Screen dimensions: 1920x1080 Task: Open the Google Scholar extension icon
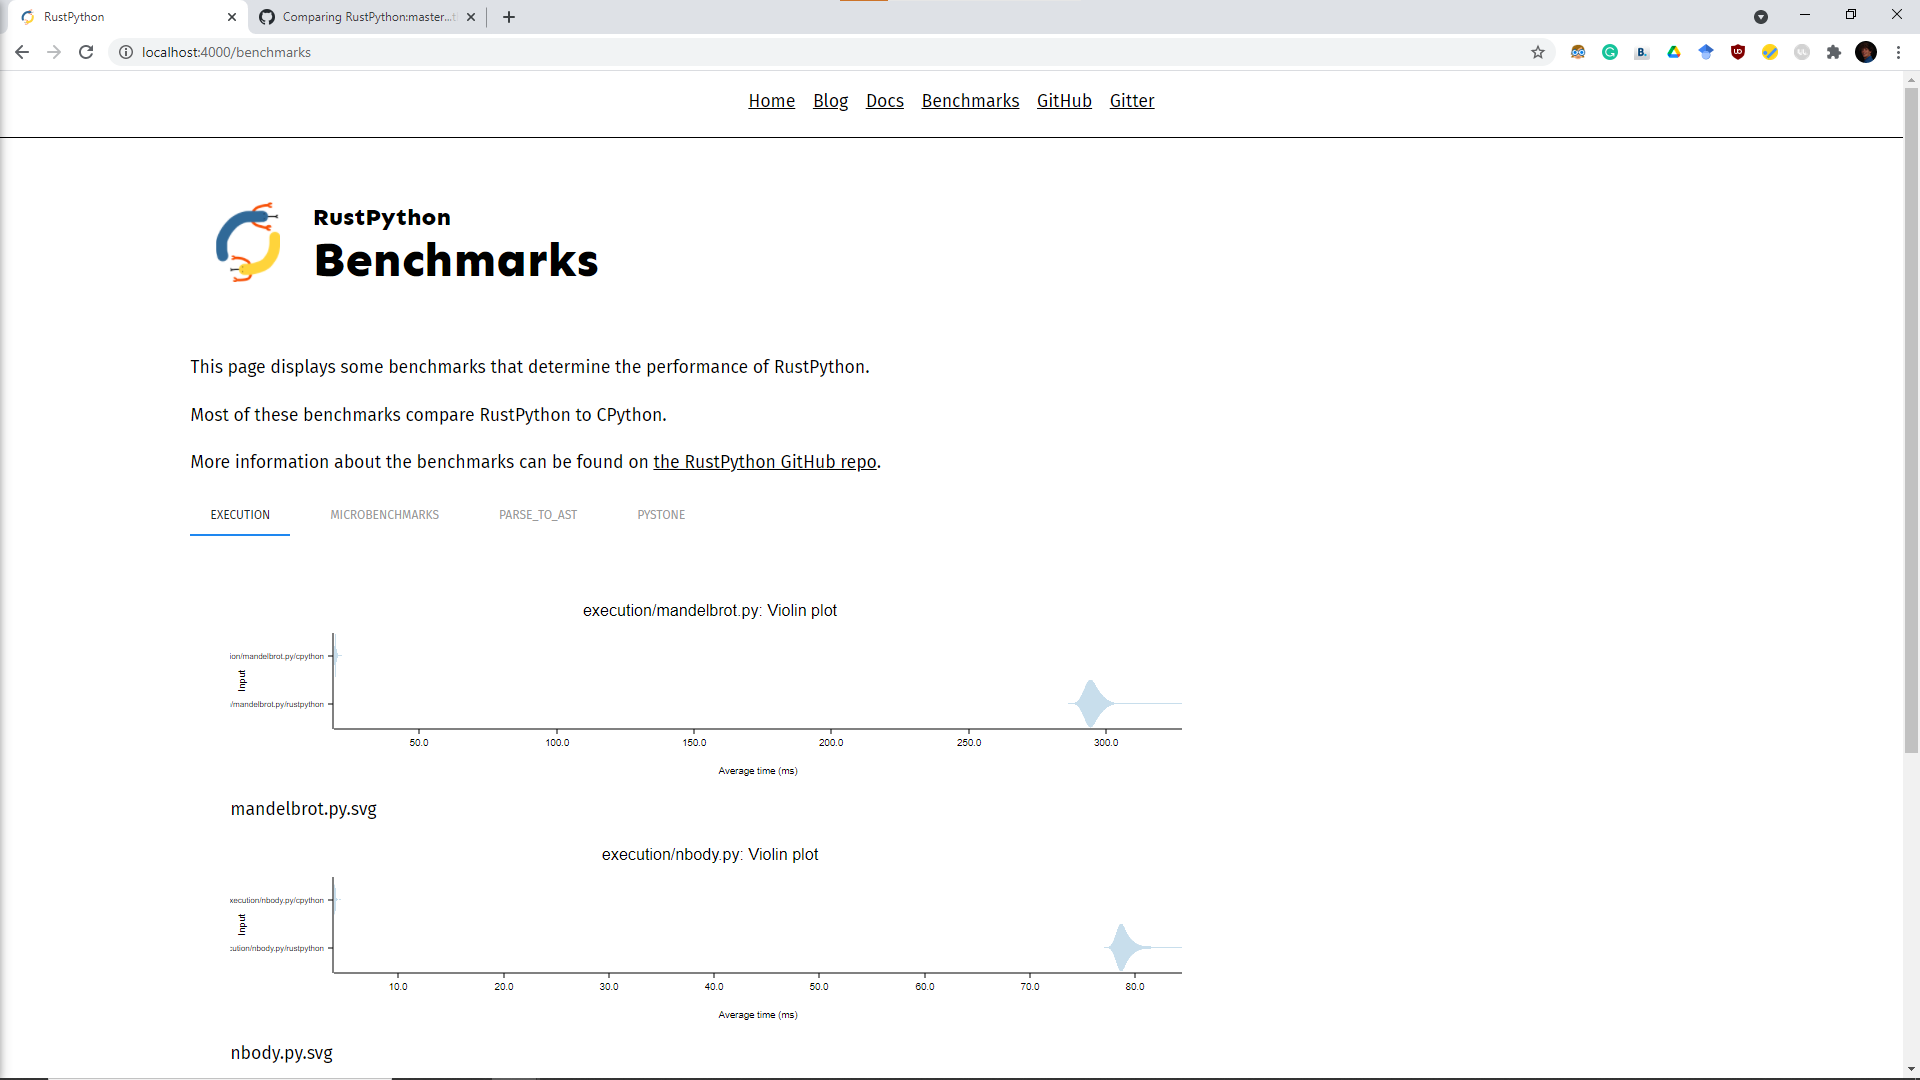tap(1706, 52)
